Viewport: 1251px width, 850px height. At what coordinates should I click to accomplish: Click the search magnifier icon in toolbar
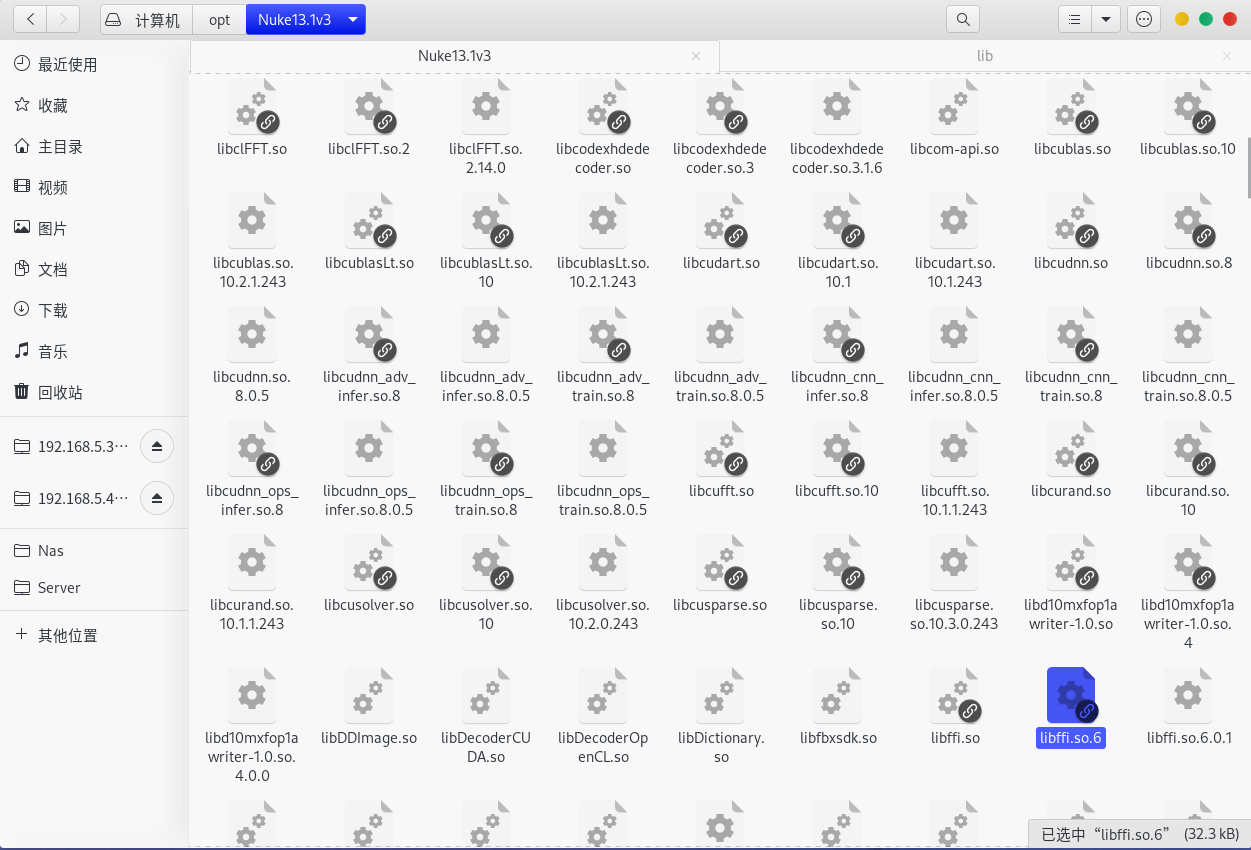pos(962,19)
